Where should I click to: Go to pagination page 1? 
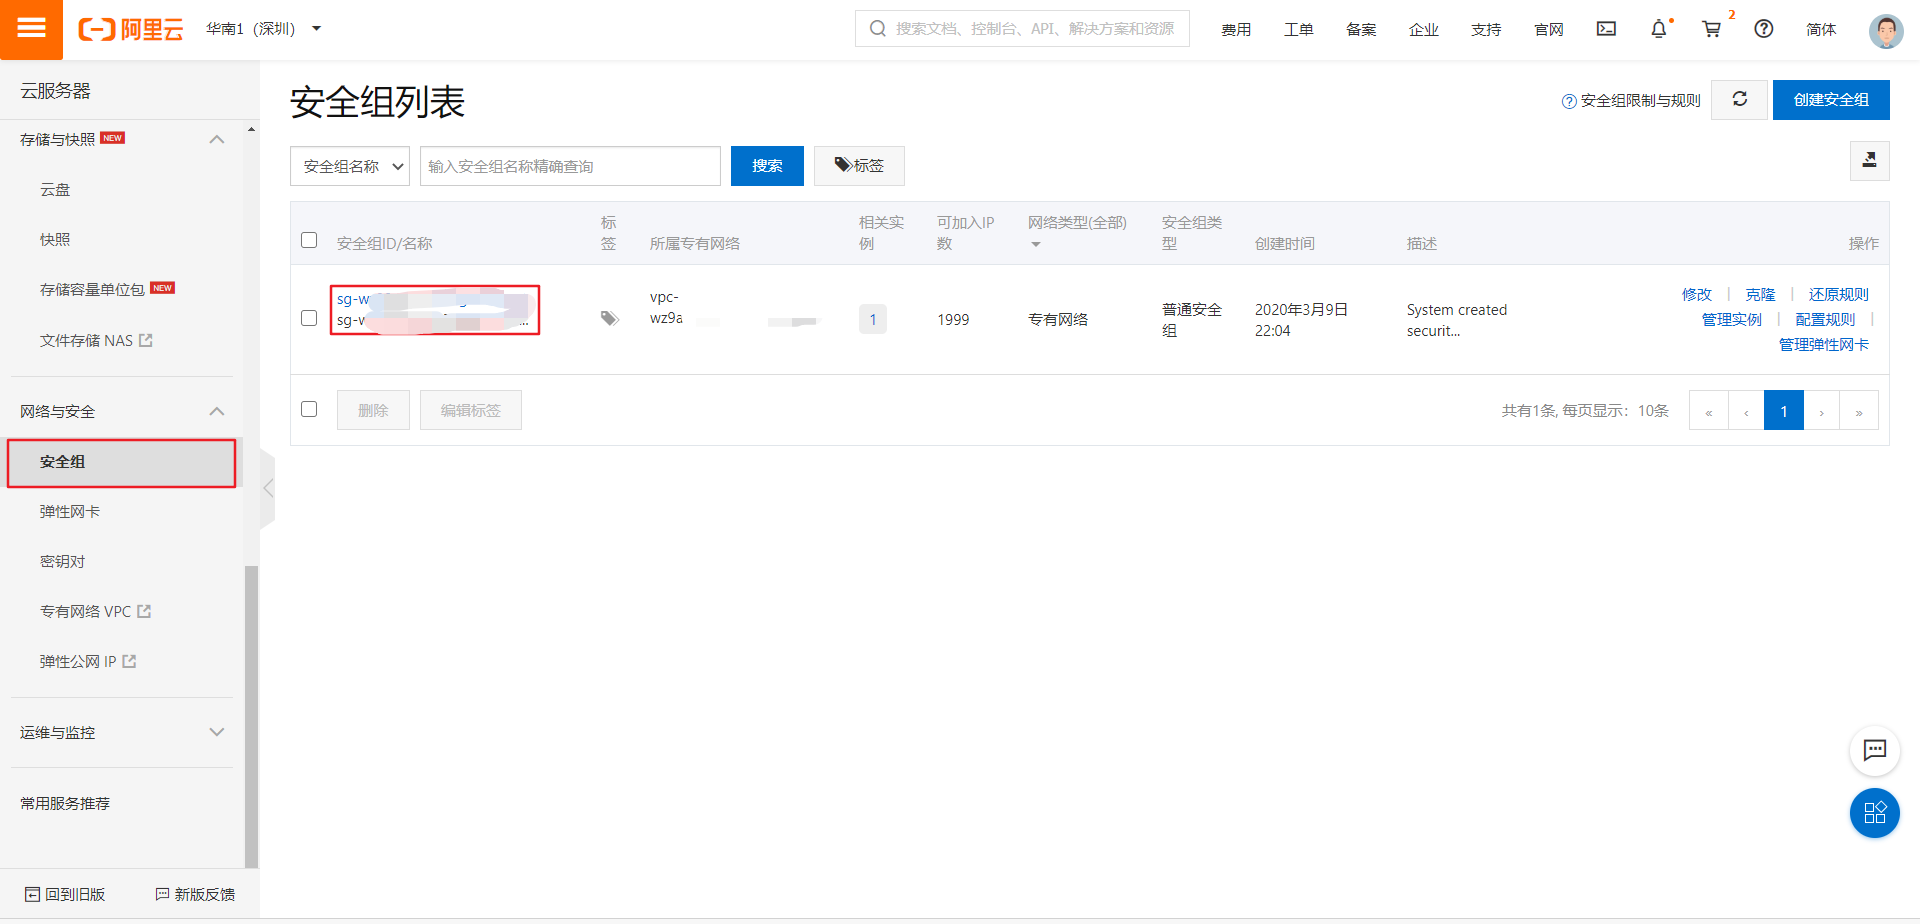pyautogui.click(x=1784, y=410)
